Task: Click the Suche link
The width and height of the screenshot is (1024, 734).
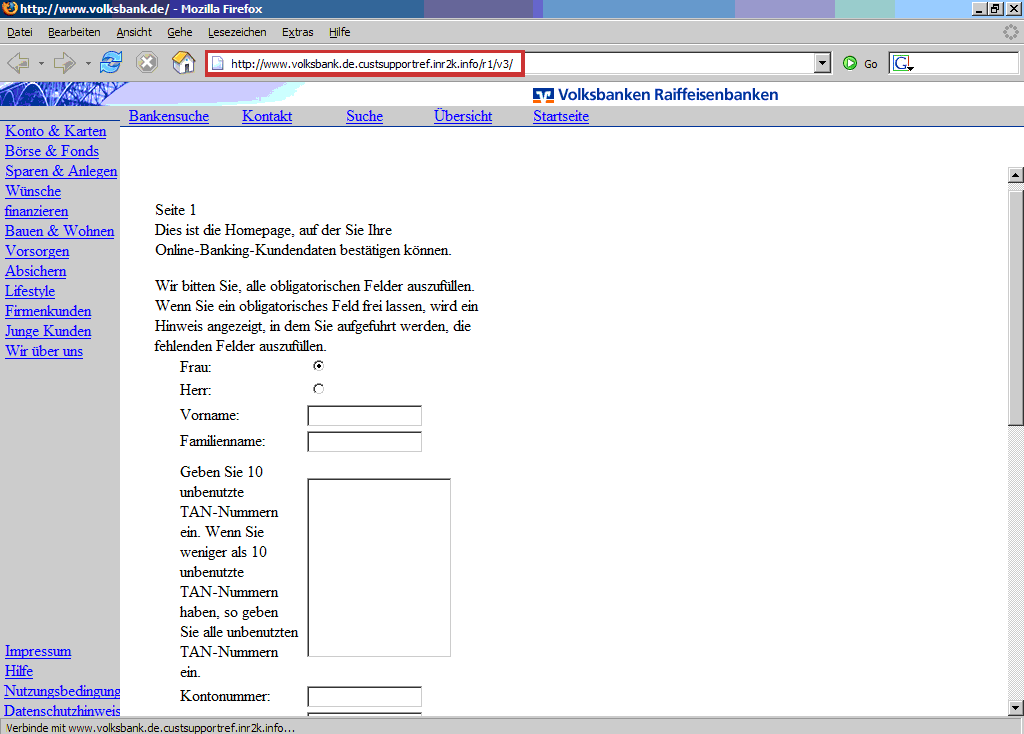Action: tap(364, 116)
